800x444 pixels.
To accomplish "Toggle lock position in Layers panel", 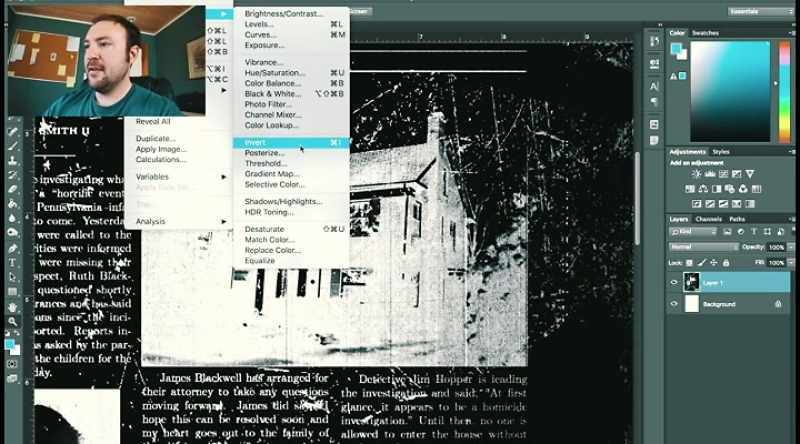I will 714,263.
